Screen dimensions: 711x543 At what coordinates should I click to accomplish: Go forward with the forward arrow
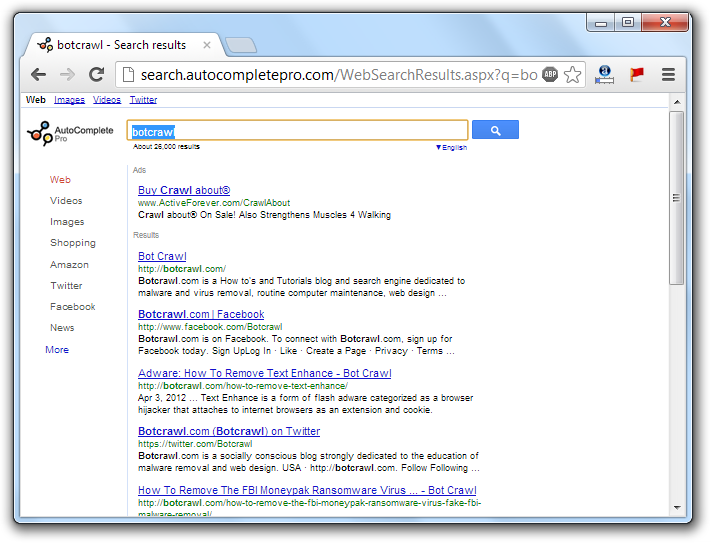(67, 74)
